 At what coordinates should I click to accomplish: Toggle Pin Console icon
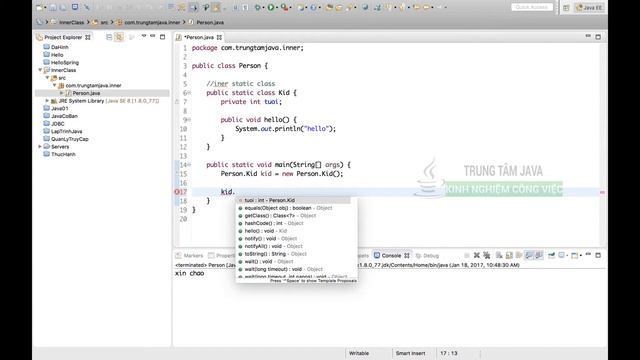tap(551, 256)
